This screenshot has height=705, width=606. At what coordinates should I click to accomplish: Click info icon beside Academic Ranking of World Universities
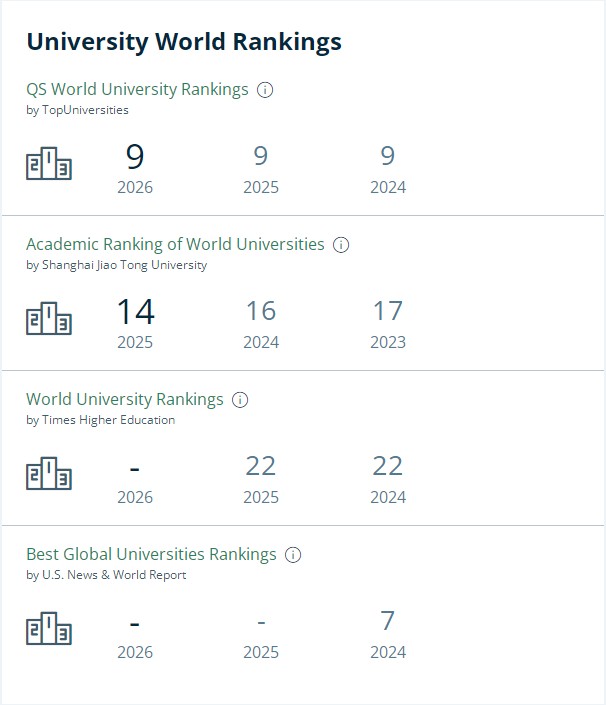(341, 245)
